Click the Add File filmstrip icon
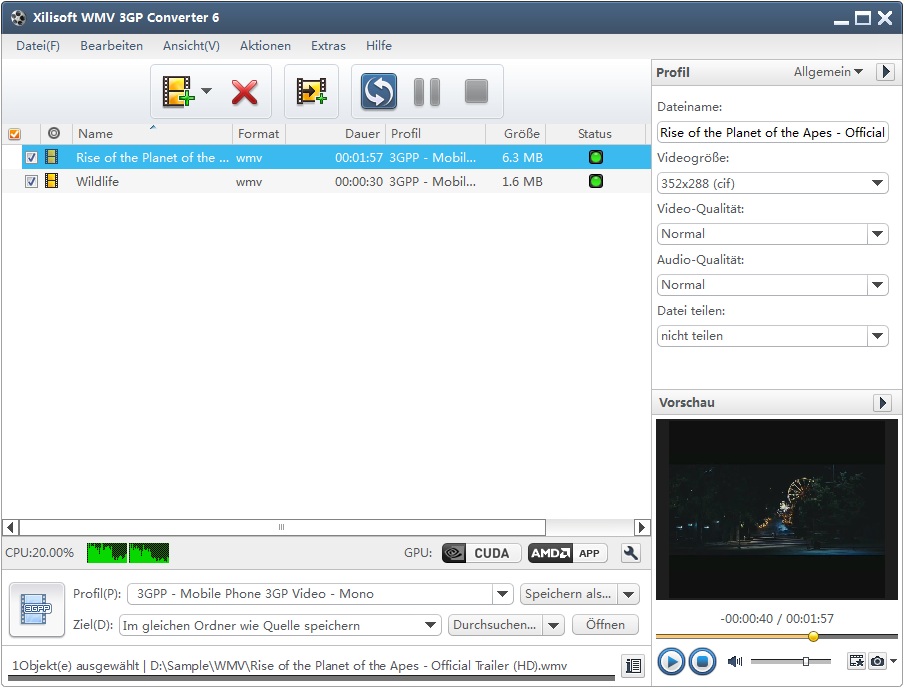This screenshot has width=905, height=688. click(x=177, y=92)
